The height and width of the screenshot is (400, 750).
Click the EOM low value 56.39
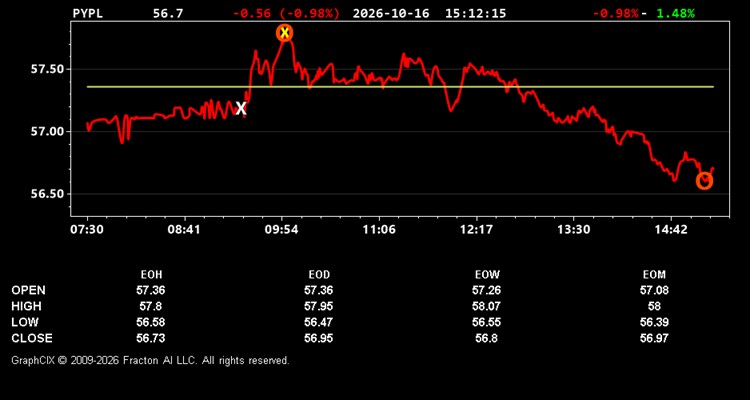coord(654,322)
